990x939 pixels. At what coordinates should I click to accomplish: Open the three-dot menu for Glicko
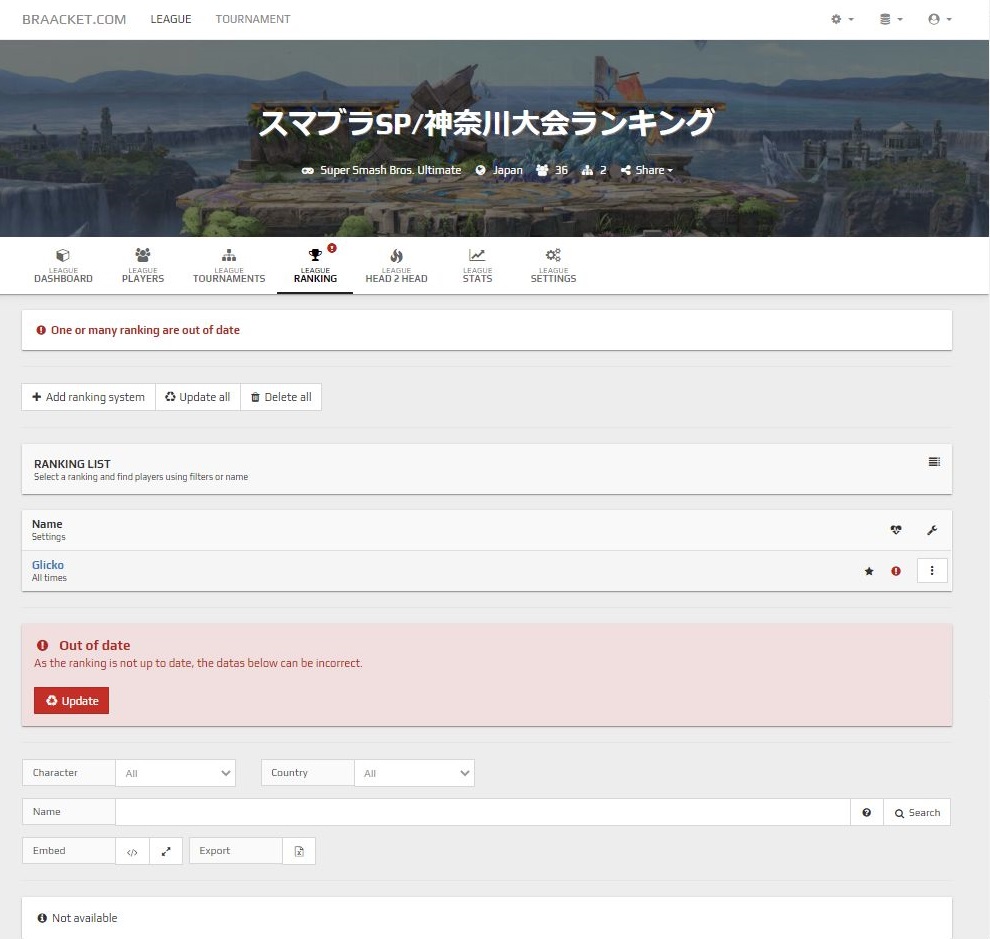932,571
